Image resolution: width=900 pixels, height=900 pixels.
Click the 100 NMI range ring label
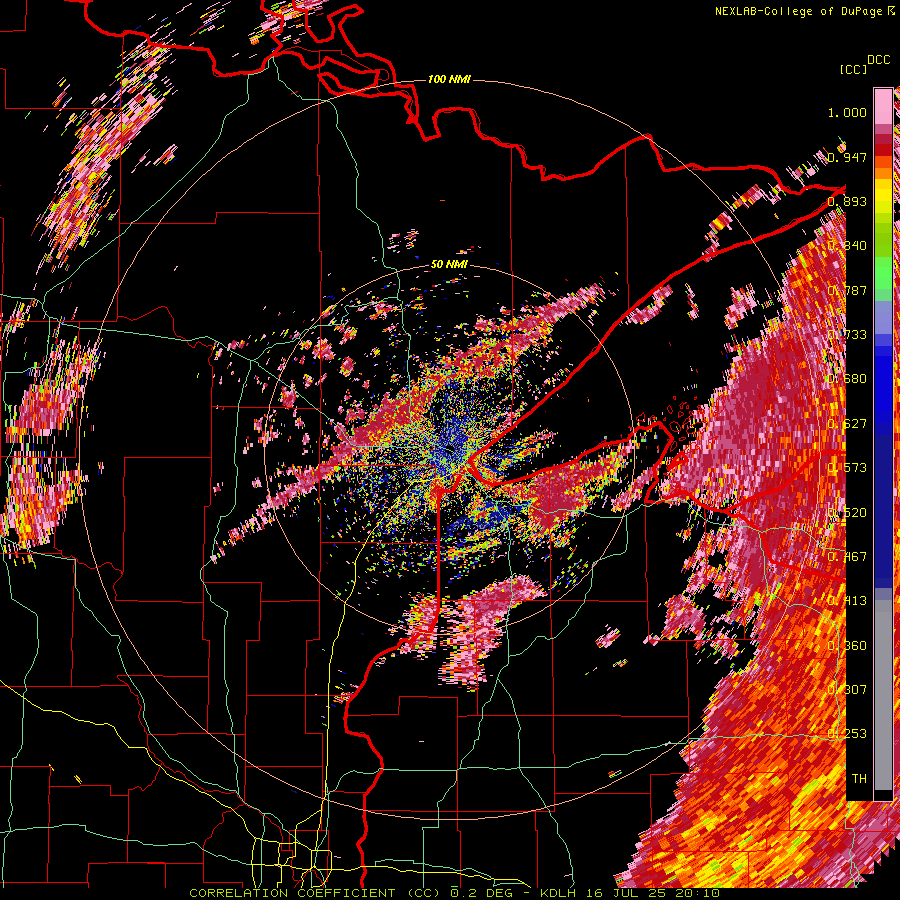(449, 79)
